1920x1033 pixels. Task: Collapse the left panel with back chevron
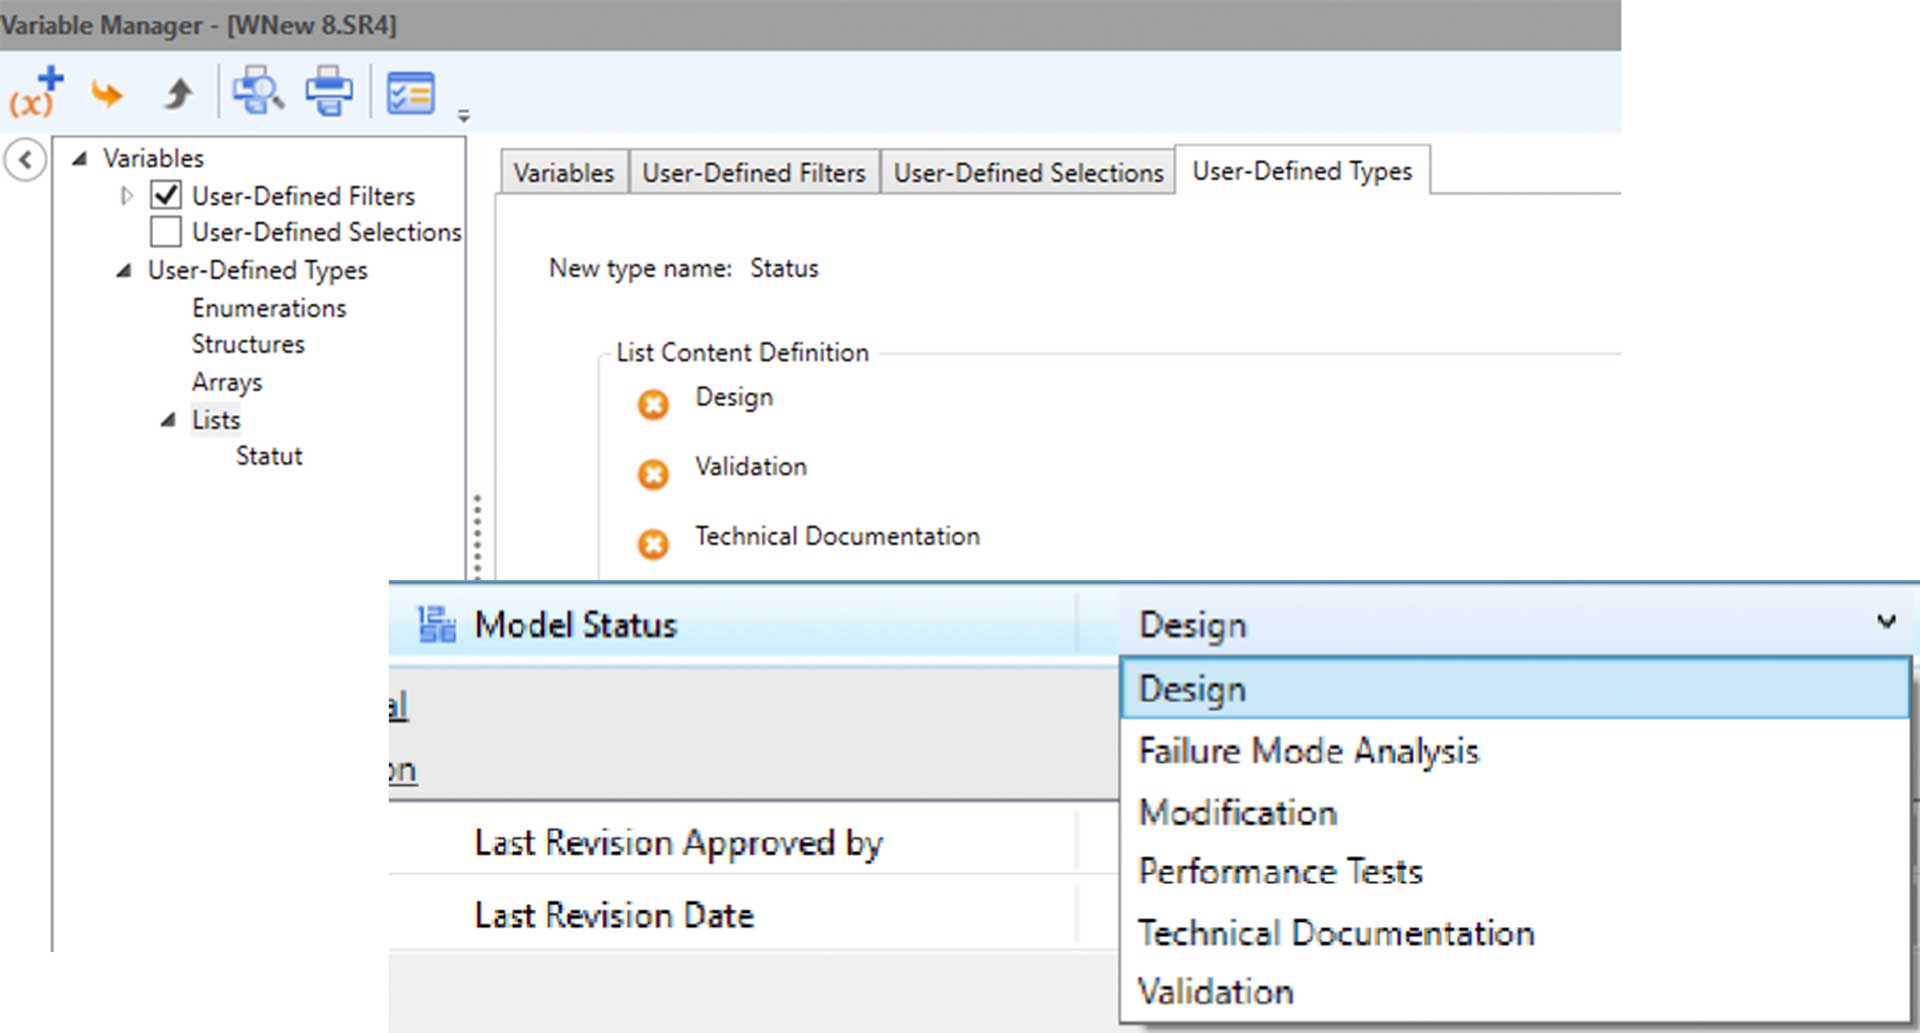(x=25, y=159)
